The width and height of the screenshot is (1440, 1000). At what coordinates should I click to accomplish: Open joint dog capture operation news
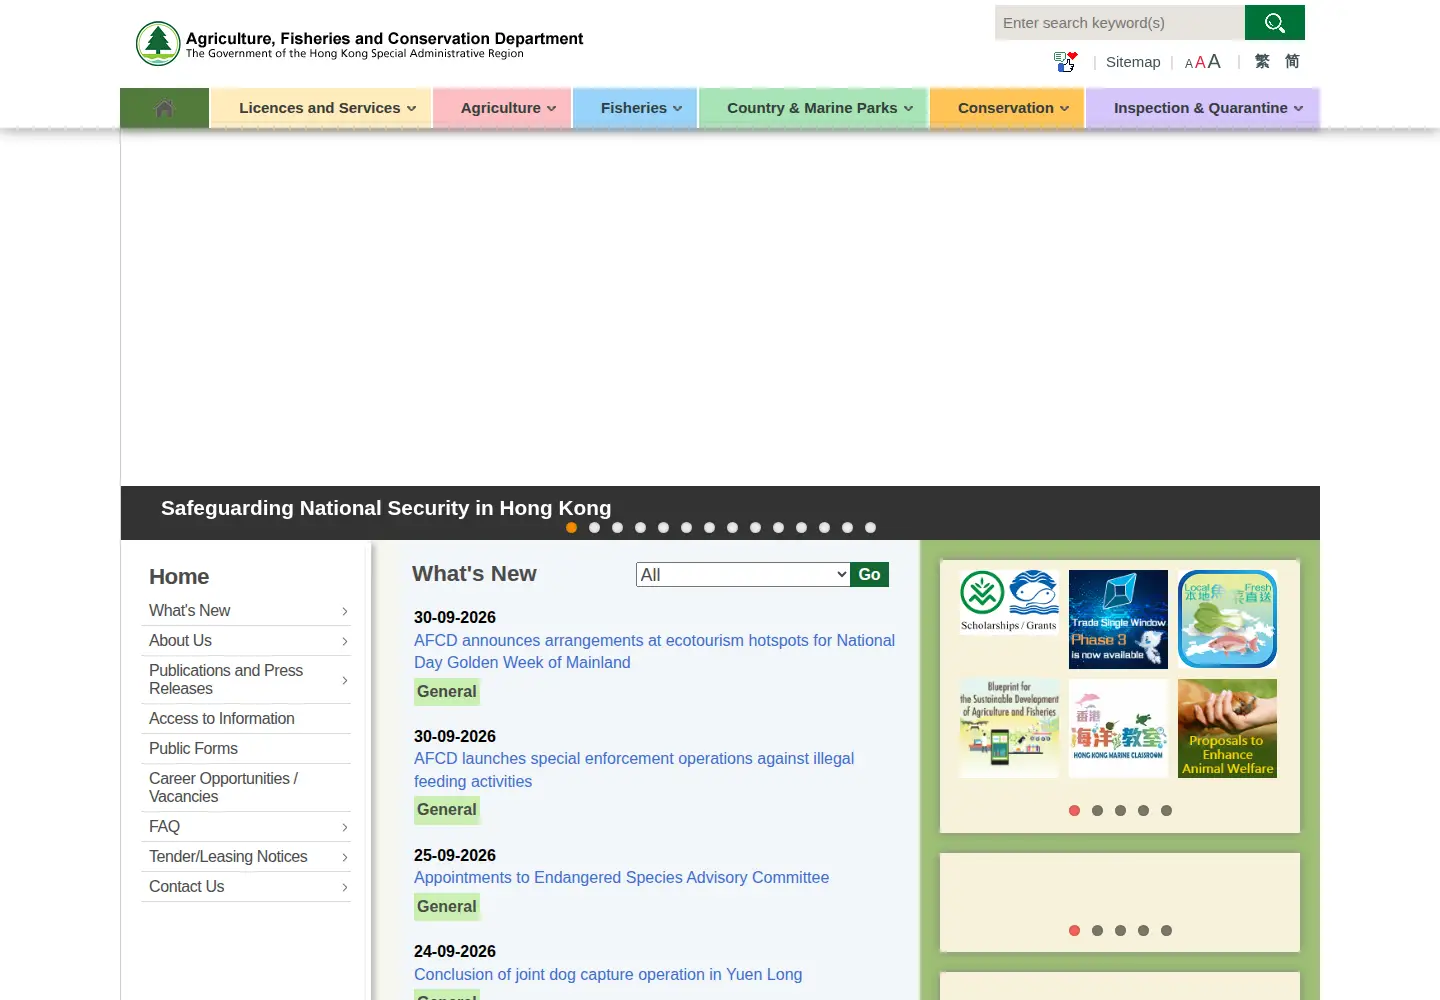pyautogui.click(x=608, y=974)
